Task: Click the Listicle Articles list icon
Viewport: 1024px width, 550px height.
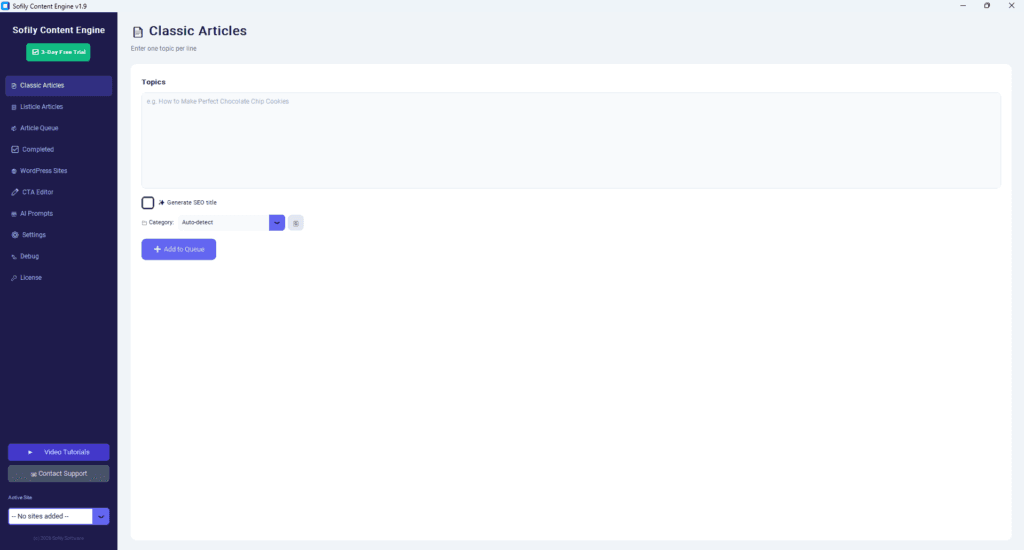Action: (14, 107)
